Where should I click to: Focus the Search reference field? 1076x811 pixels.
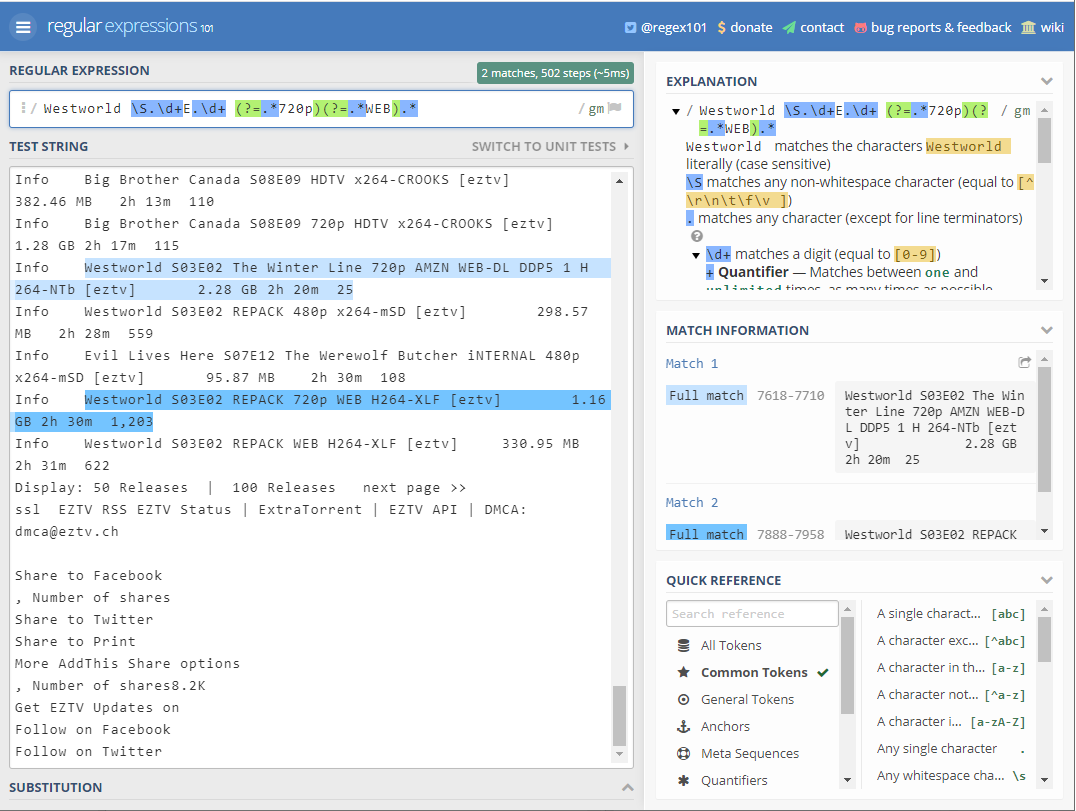[752, 613]
